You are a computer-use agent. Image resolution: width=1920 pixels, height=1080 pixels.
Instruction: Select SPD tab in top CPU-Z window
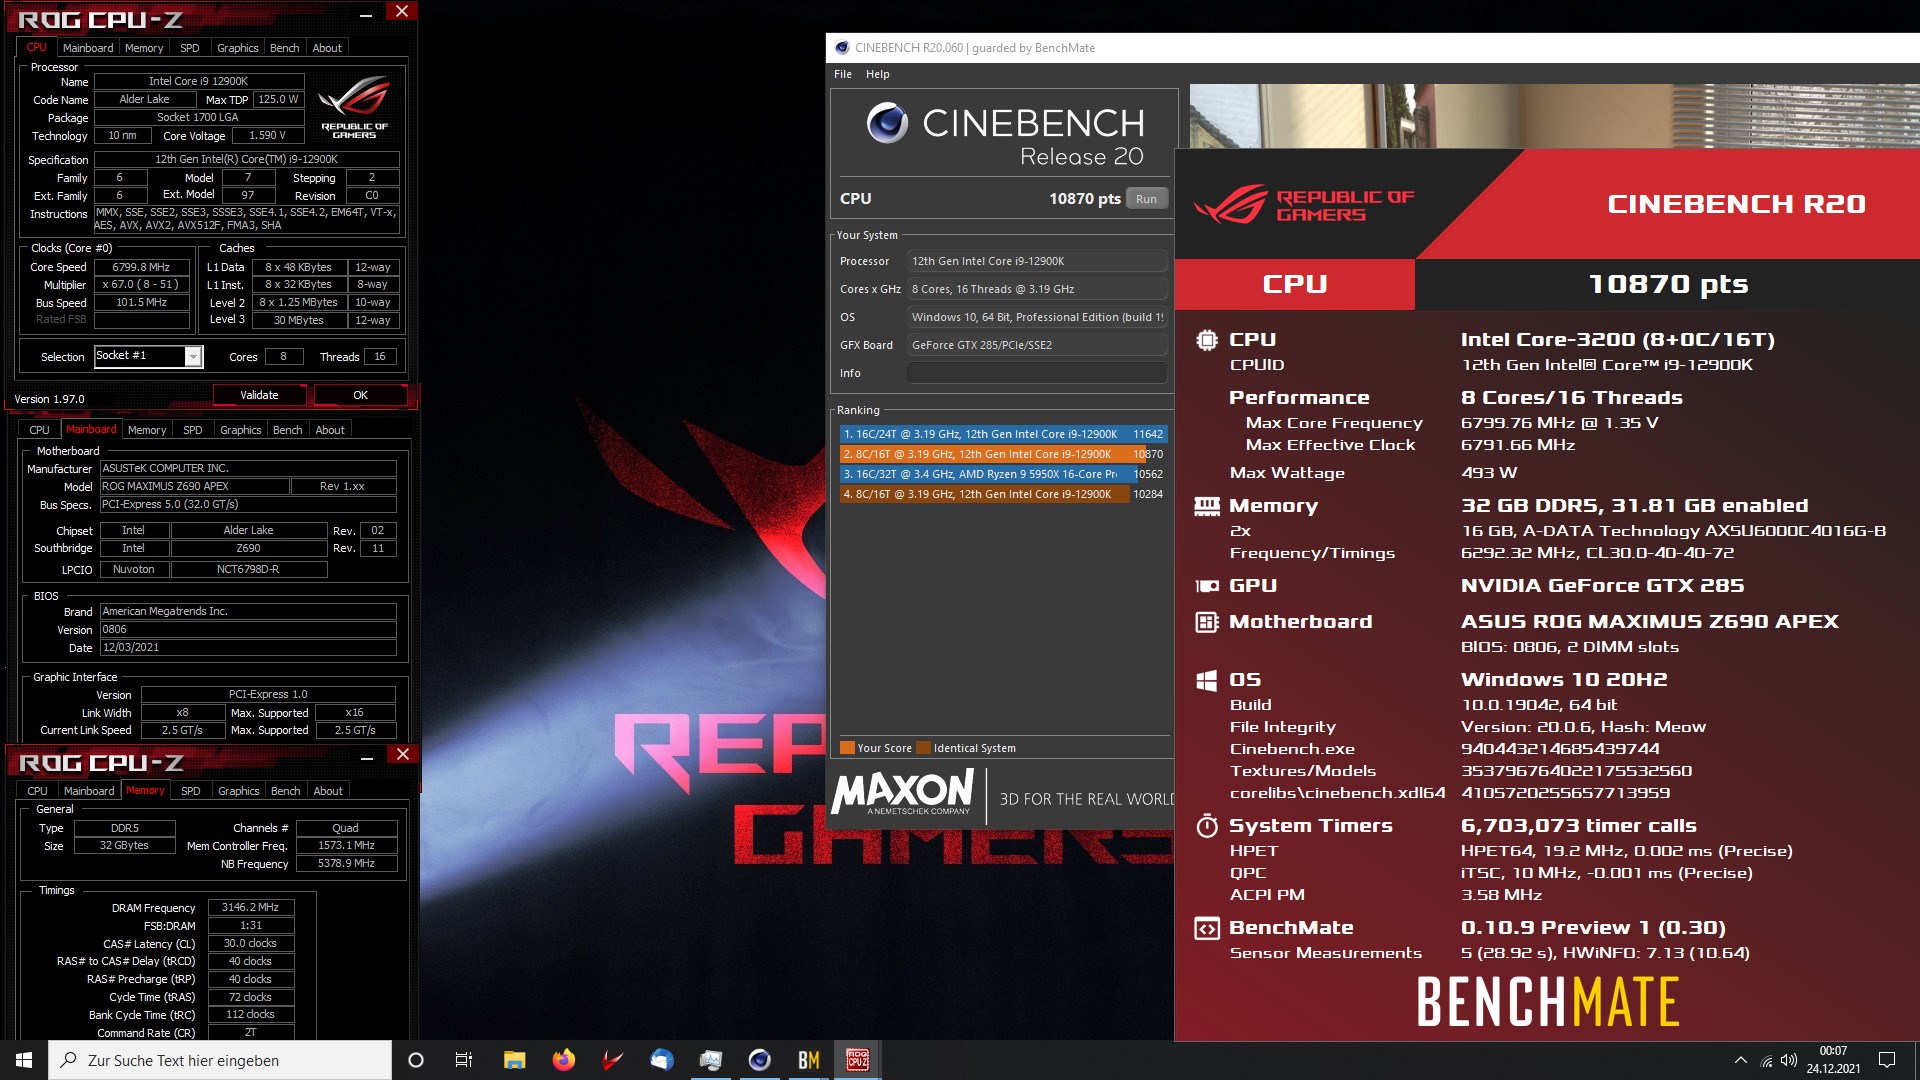coord(190,48)
